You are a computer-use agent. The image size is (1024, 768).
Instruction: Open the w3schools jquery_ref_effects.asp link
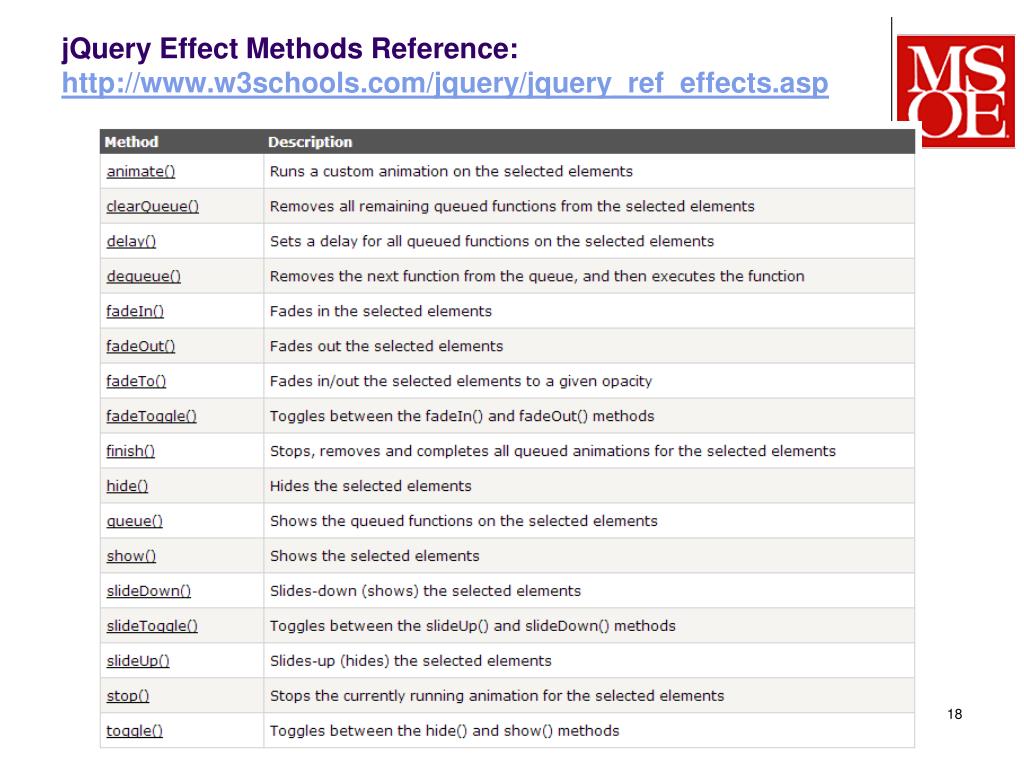[x=445, y=84]
